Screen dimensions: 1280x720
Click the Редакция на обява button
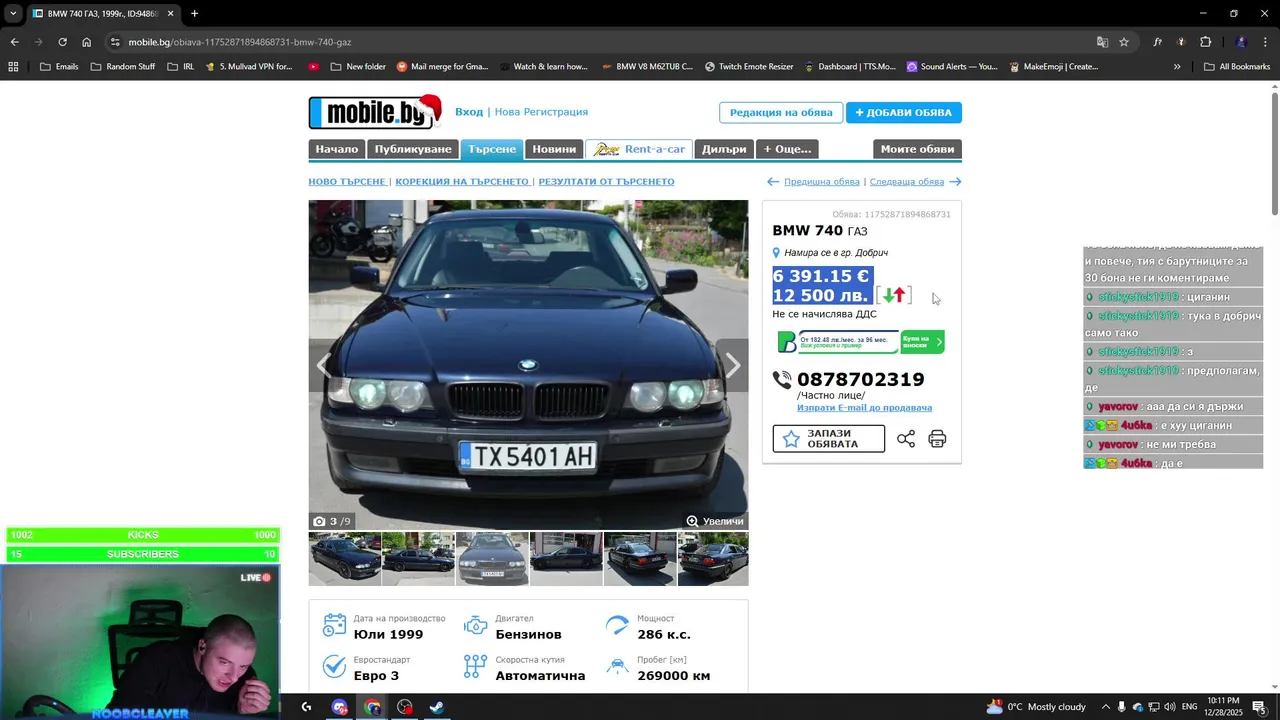(781, 112)
